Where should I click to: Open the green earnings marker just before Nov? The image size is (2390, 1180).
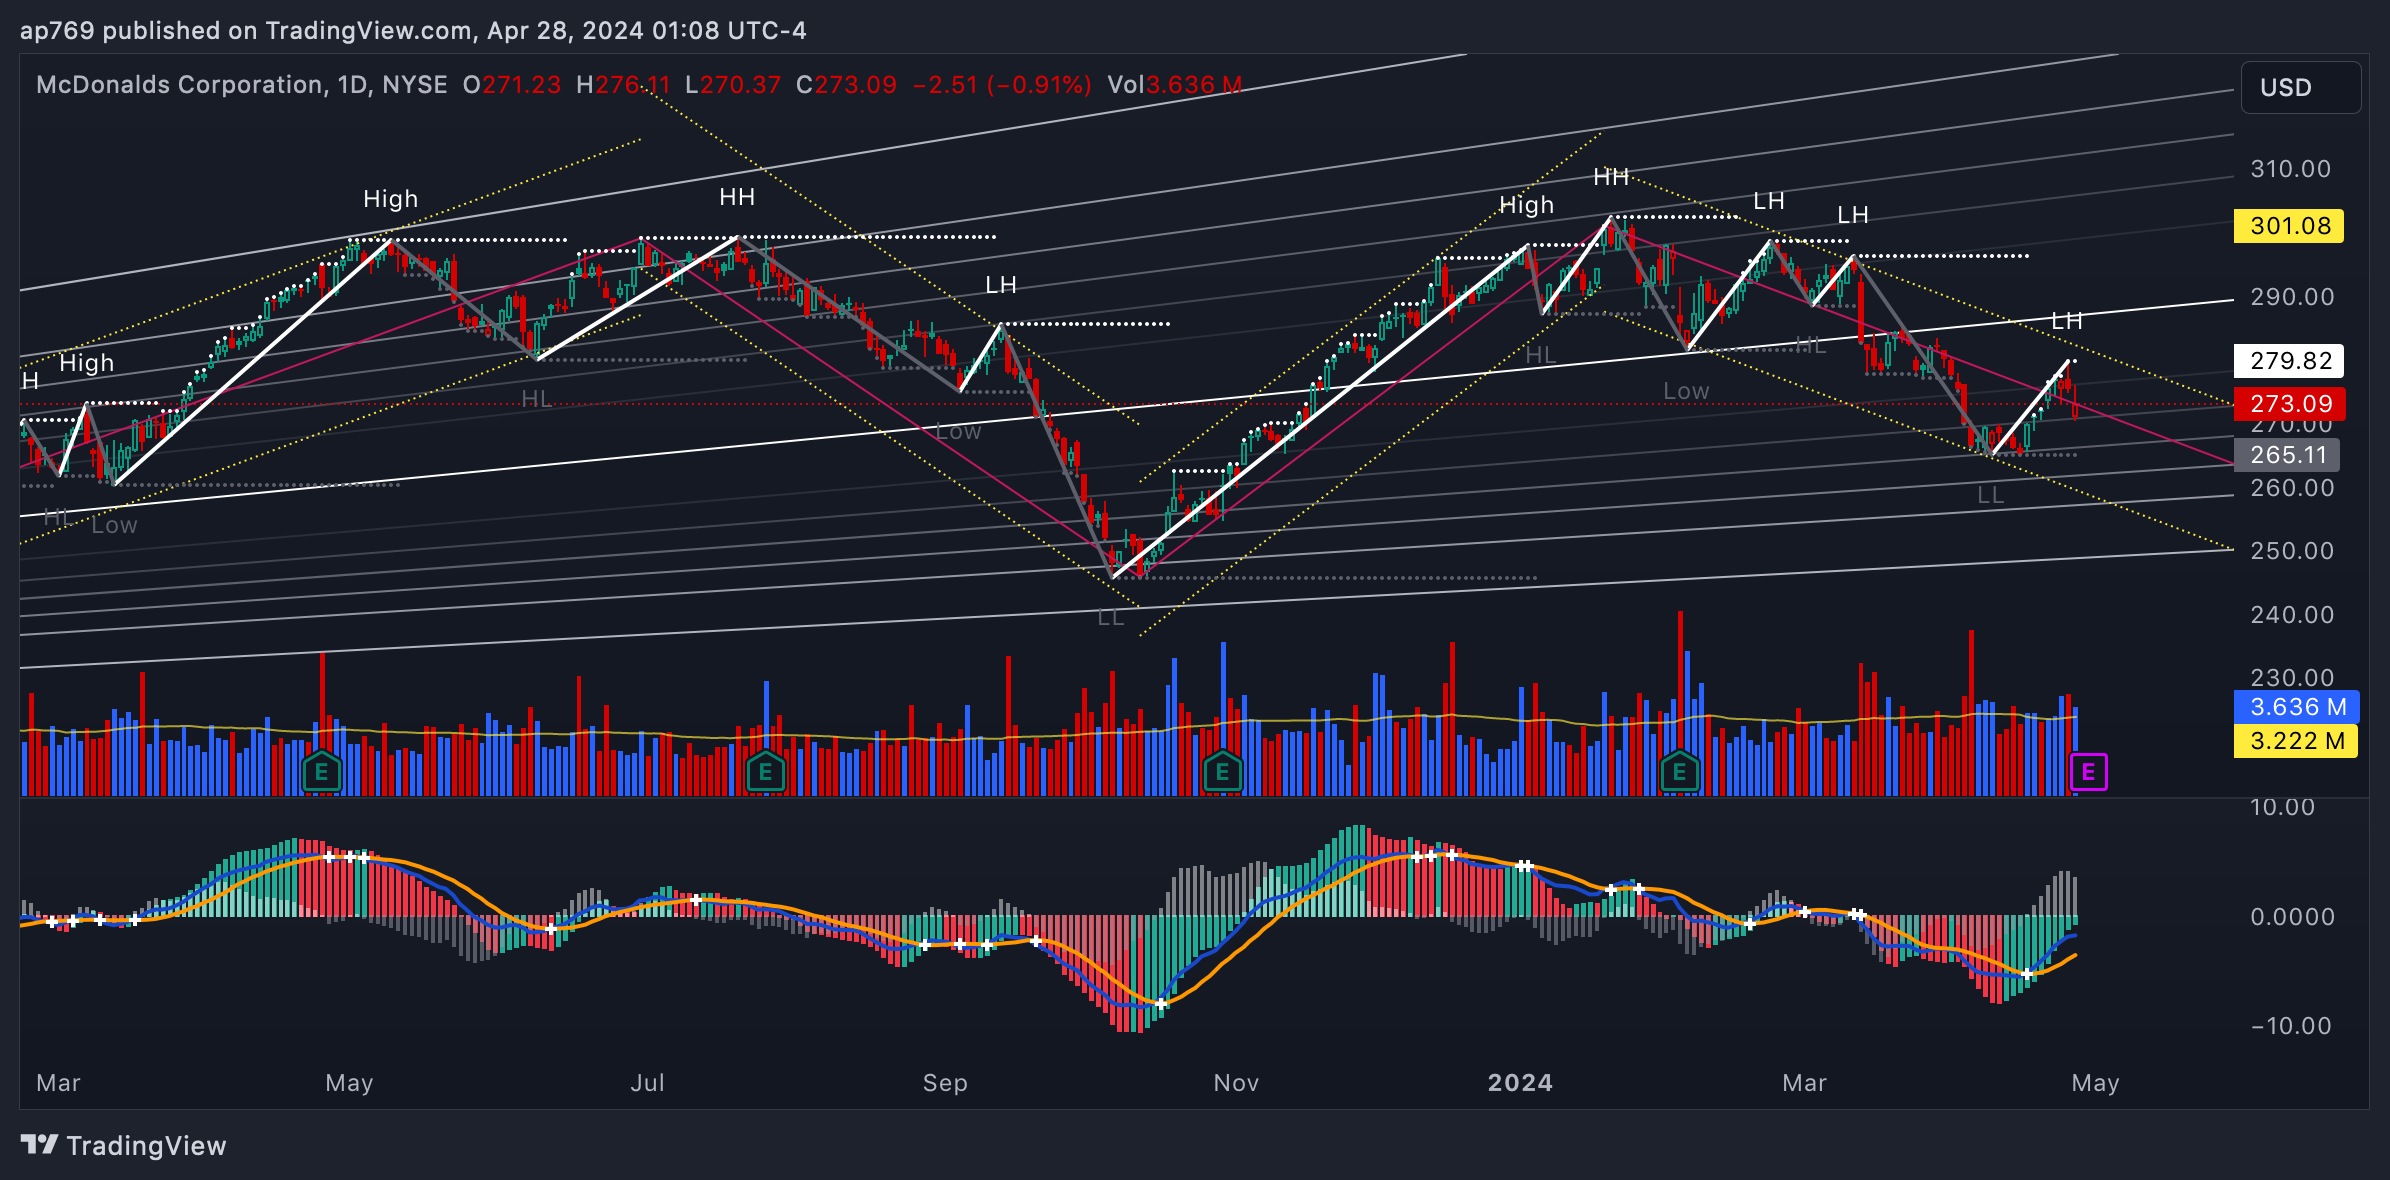pos(1222,771)
